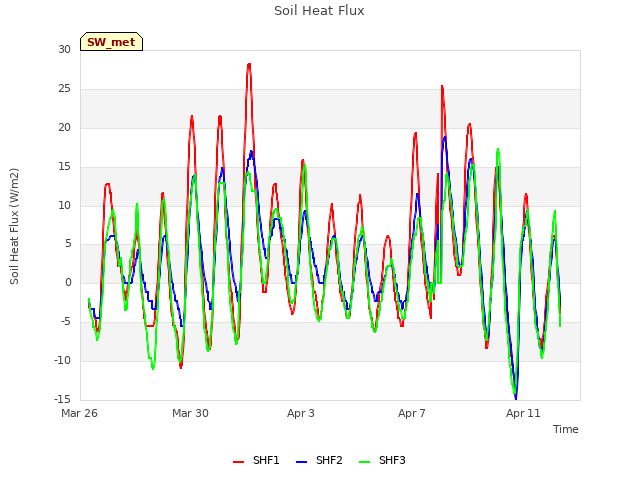
Task: Click the 25 y-axis tick label
Action: pos(64,89)
